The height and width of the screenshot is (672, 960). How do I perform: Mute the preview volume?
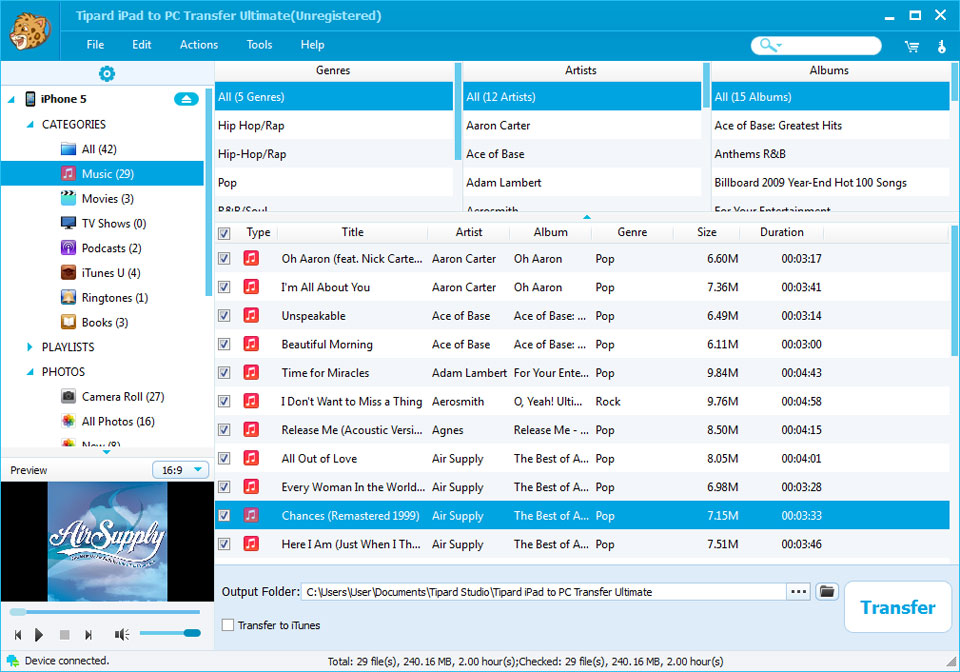121,635
